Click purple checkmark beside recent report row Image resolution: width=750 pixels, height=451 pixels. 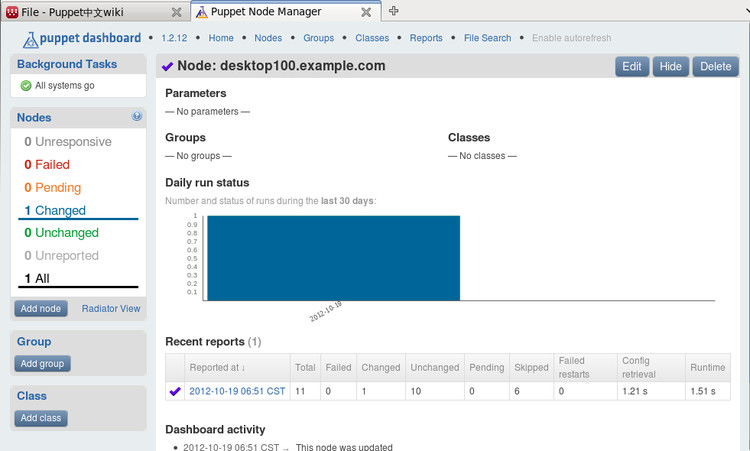[176, 391]
